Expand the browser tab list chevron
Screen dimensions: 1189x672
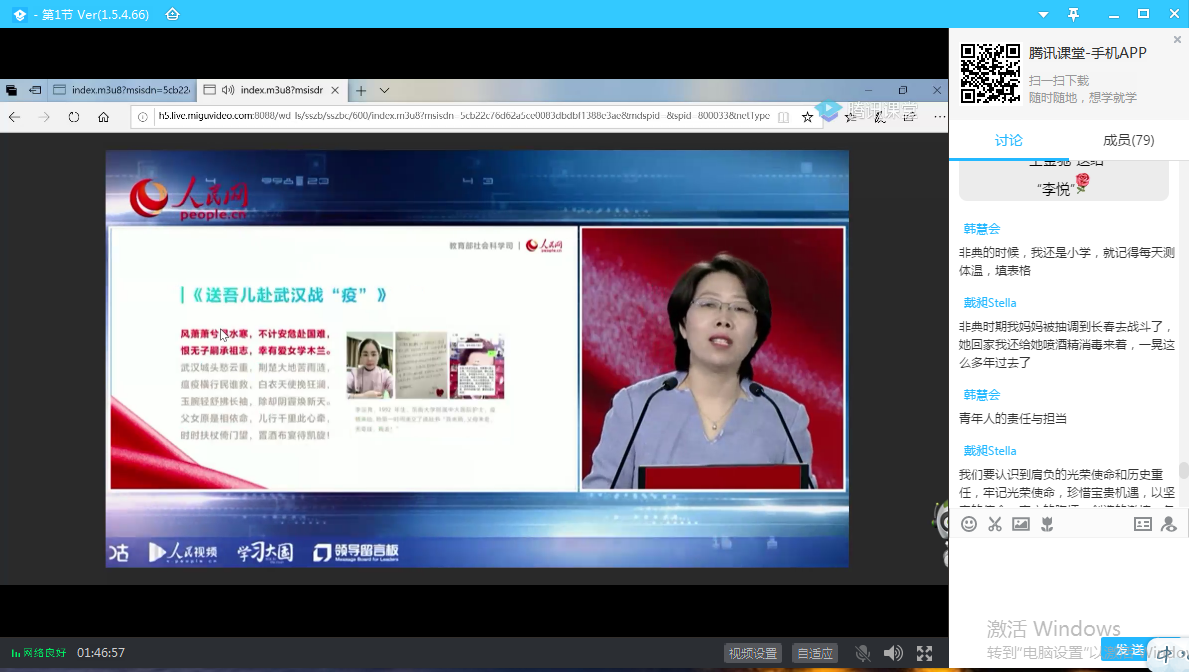pyautogui.click(x=384, y=90)
